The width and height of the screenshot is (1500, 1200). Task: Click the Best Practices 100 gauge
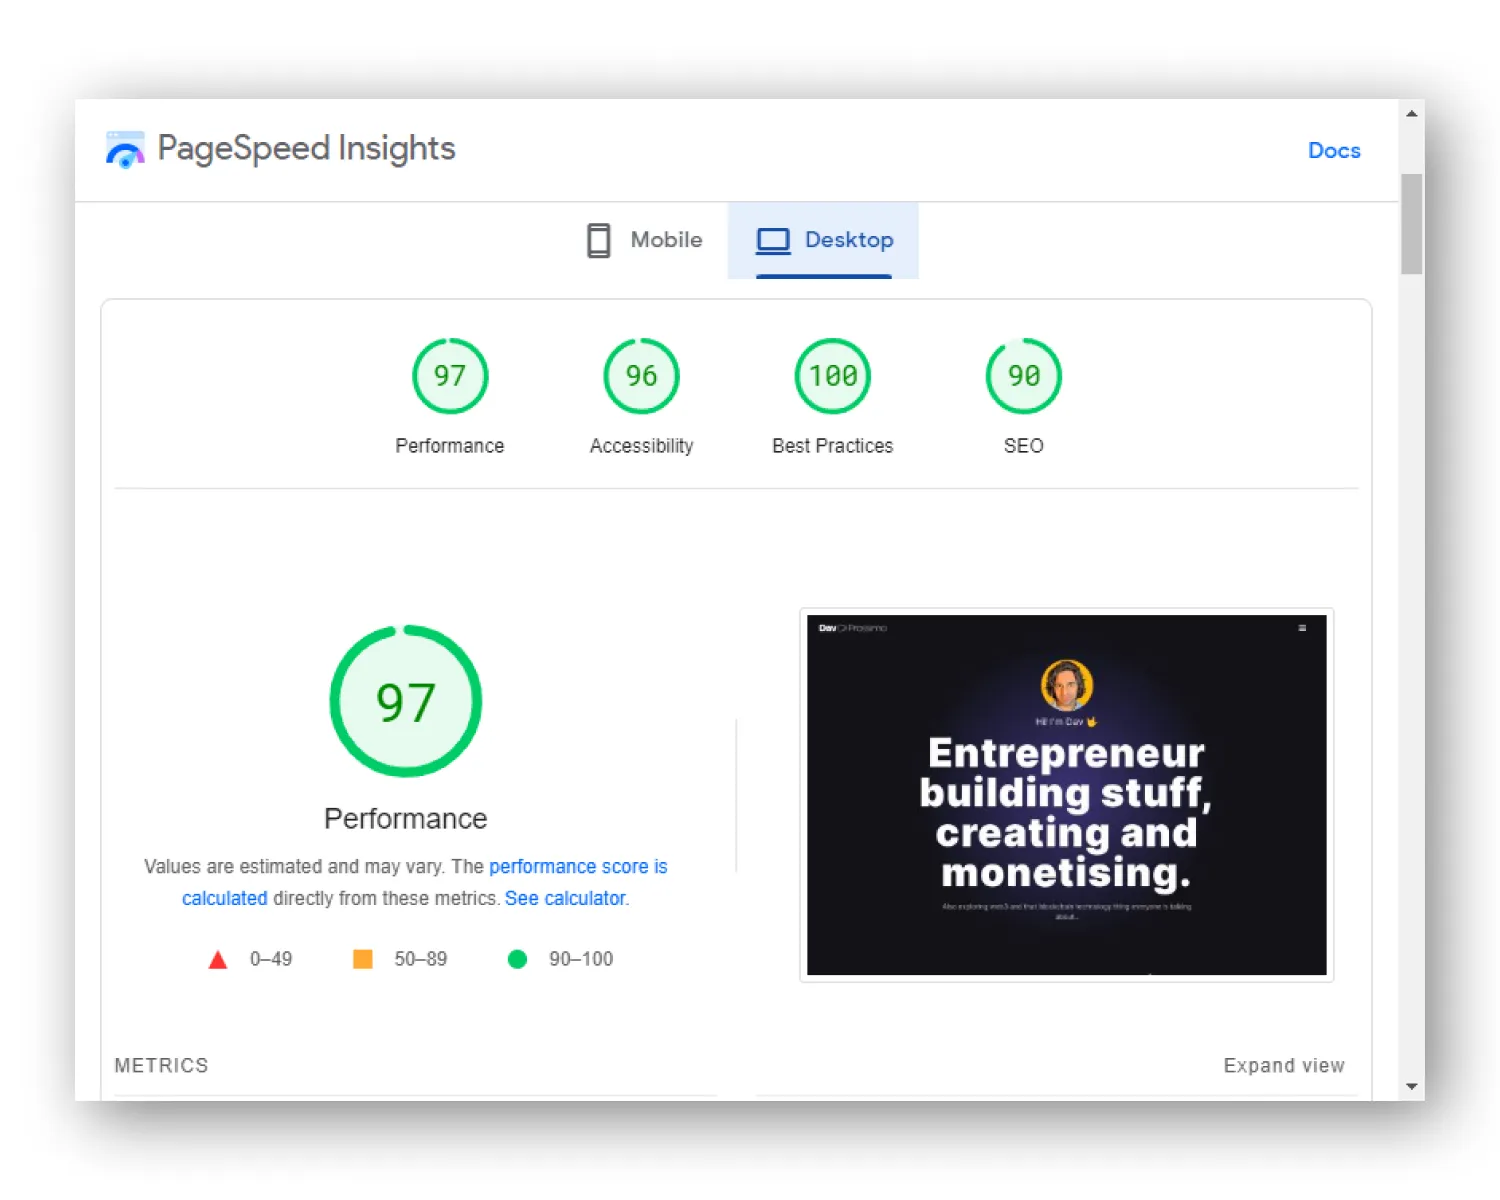[832, 376]
